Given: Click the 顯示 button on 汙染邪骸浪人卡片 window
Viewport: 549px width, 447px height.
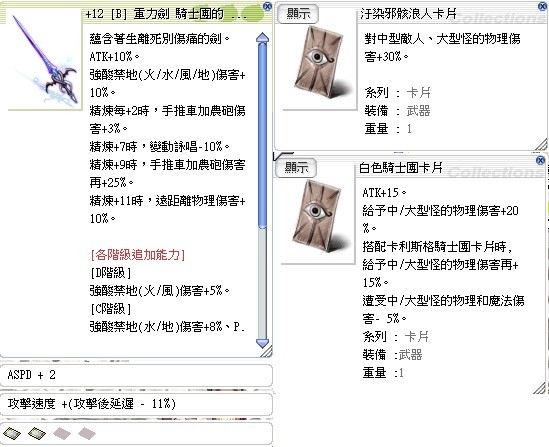Looking at the screenshot, I should pyautogui.click(x=298, y=14).
